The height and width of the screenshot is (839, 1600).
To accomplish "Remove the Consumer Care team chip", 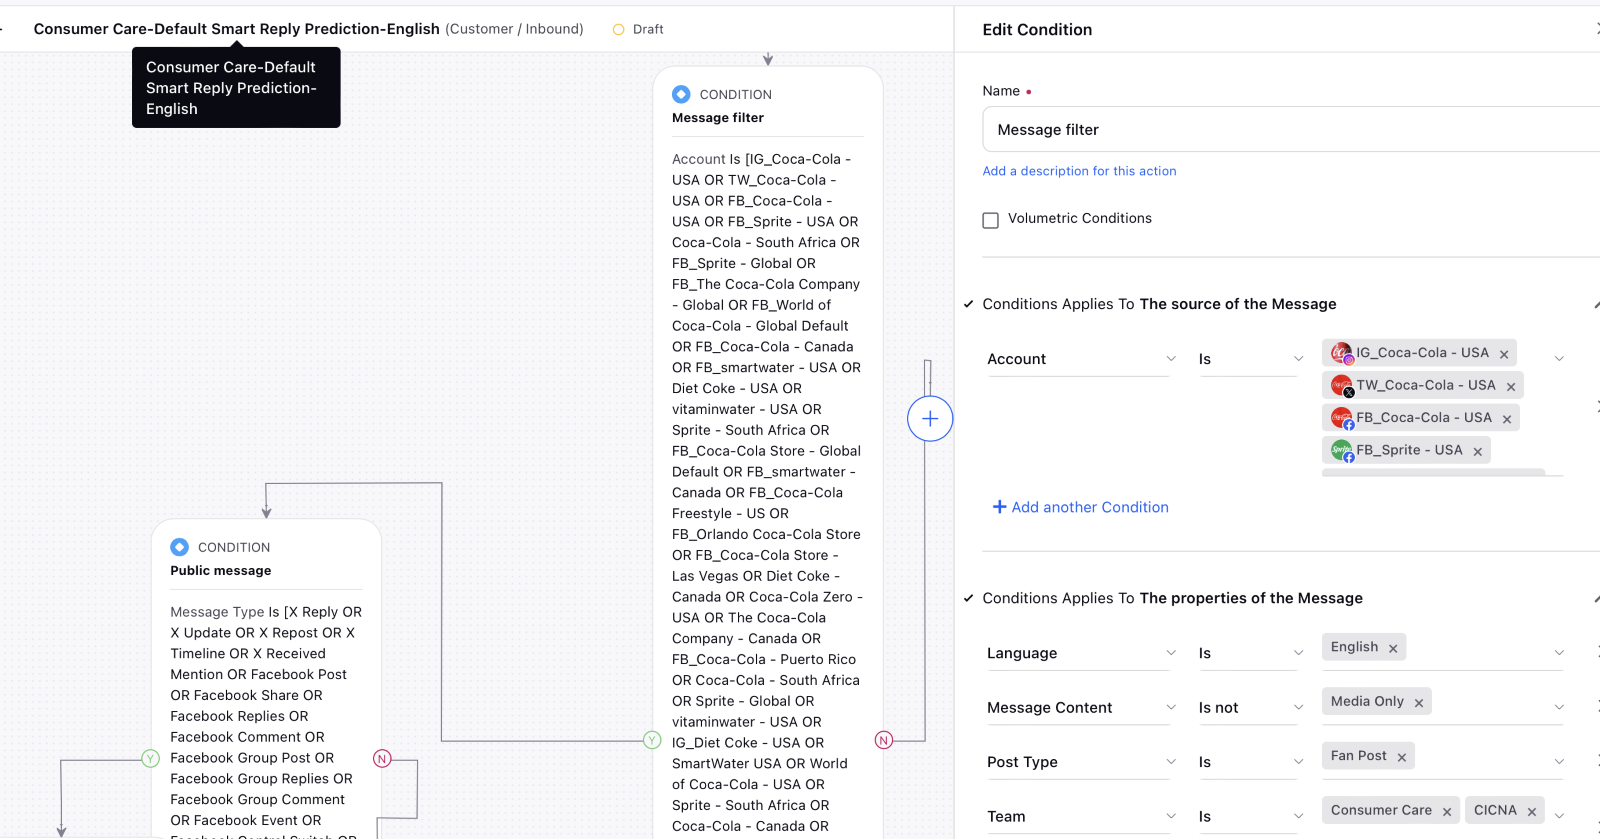I will pos(1447,811).
